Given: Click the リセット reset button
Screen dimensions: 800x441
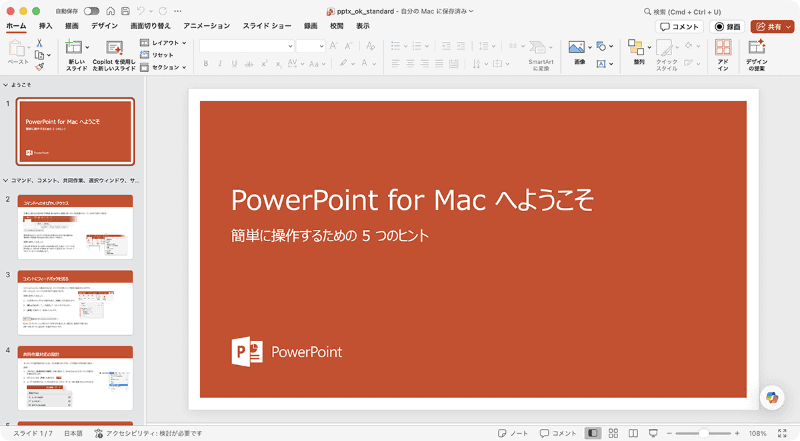Looking at the screenshot, I should point(157,55).
